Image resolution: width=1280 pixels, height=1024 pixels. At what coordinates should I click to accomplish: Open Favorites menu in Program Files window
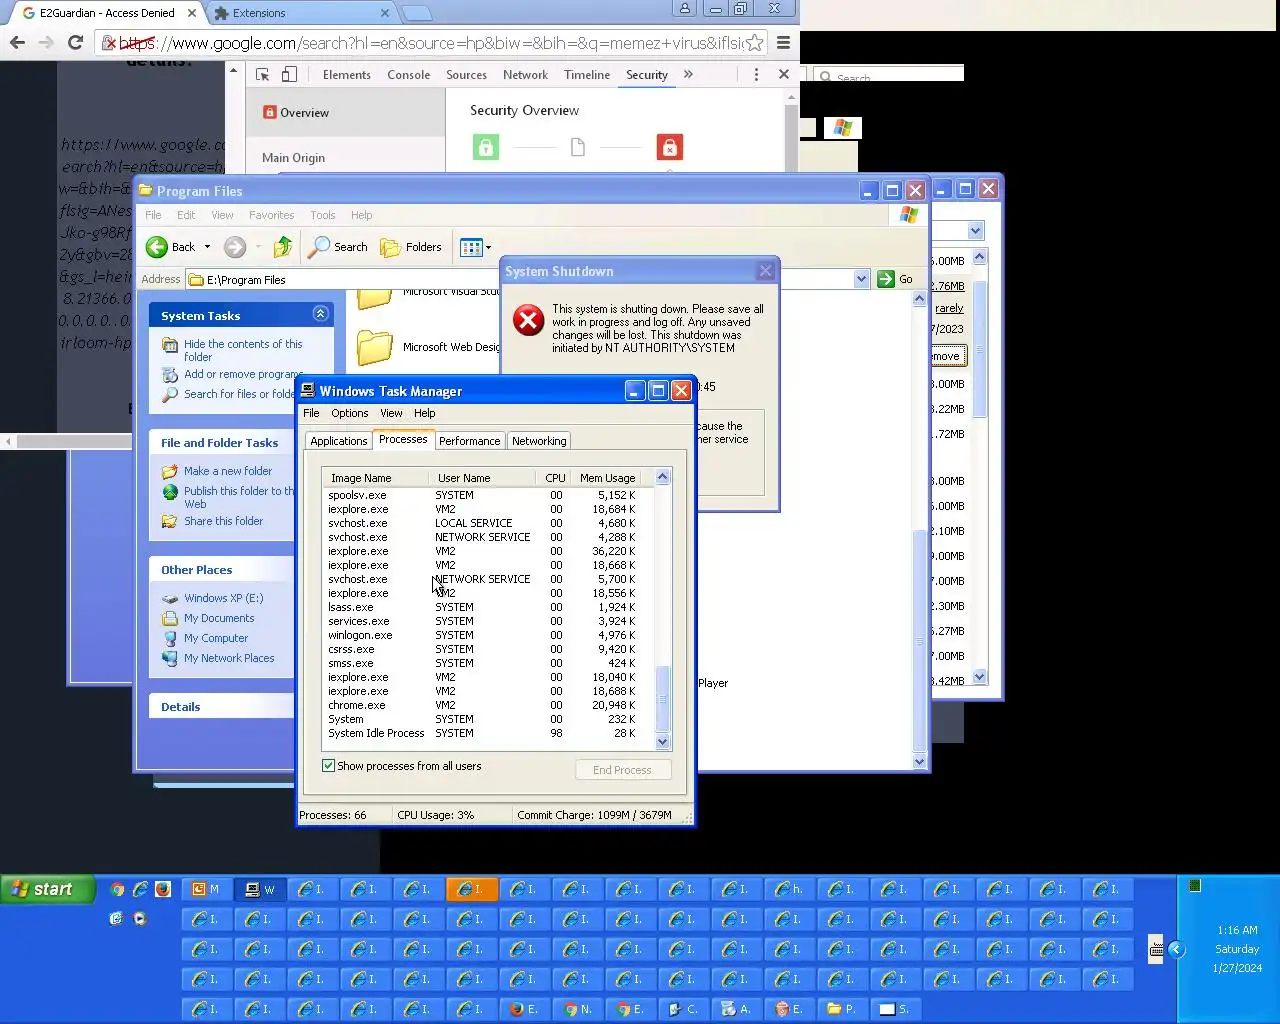pos(271,215)
